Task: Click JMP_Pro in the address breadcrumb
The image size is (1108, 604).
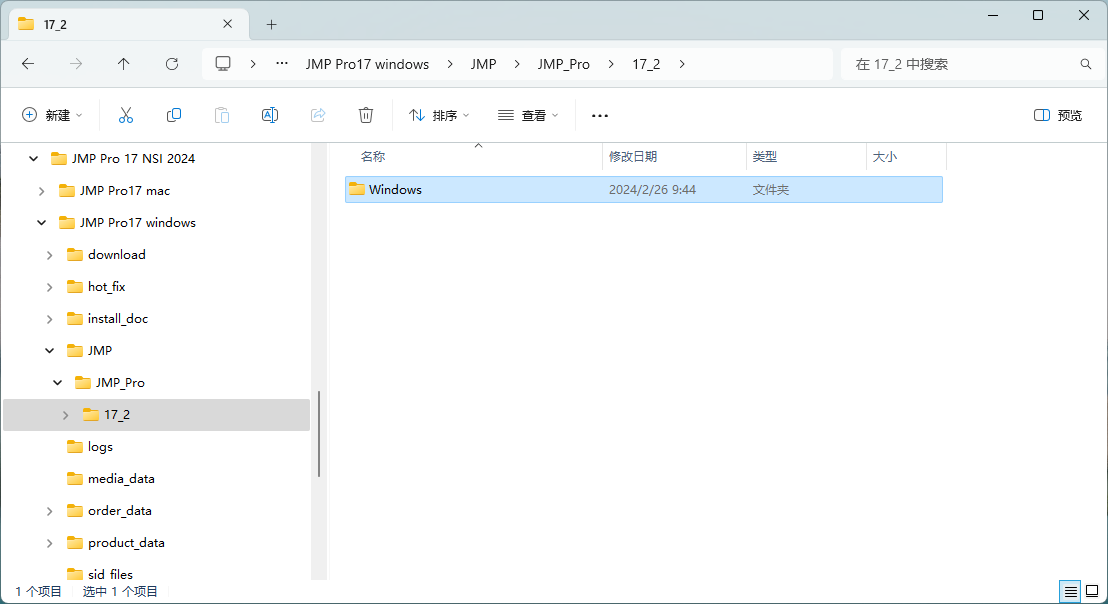Action: pos(563,64)
